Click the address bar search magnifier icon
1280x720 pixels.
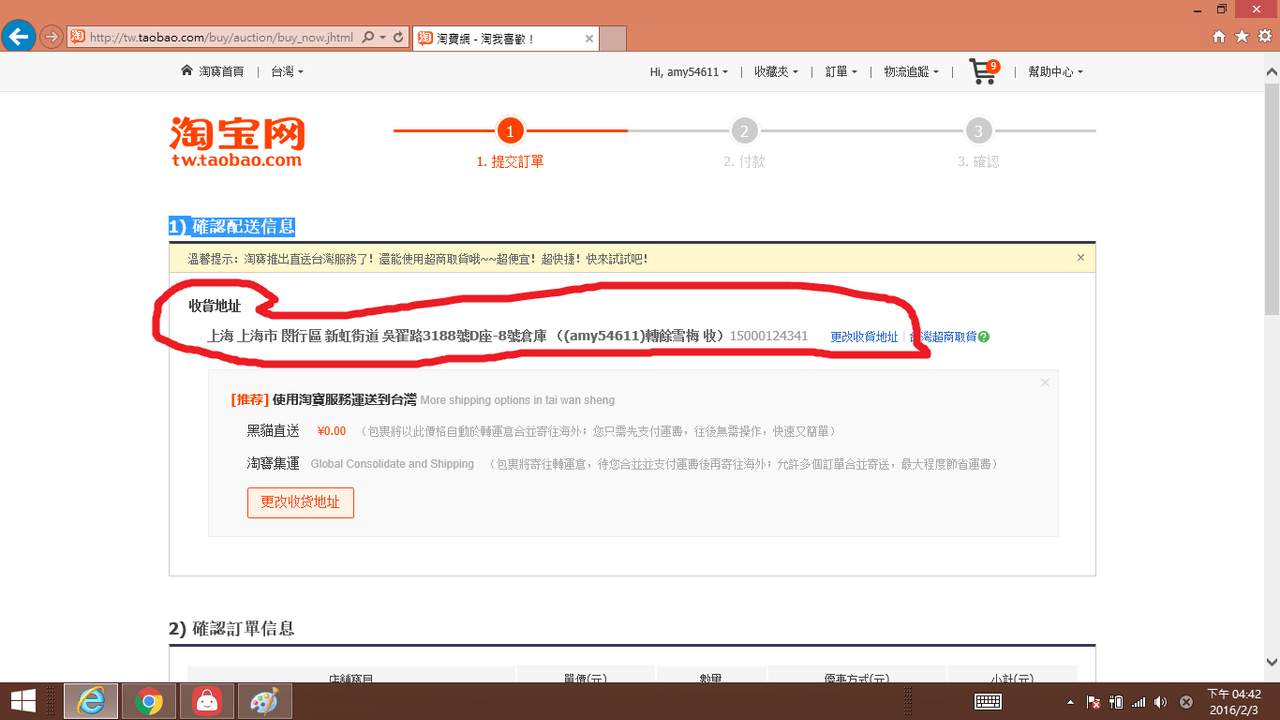(x=368, y=38)
